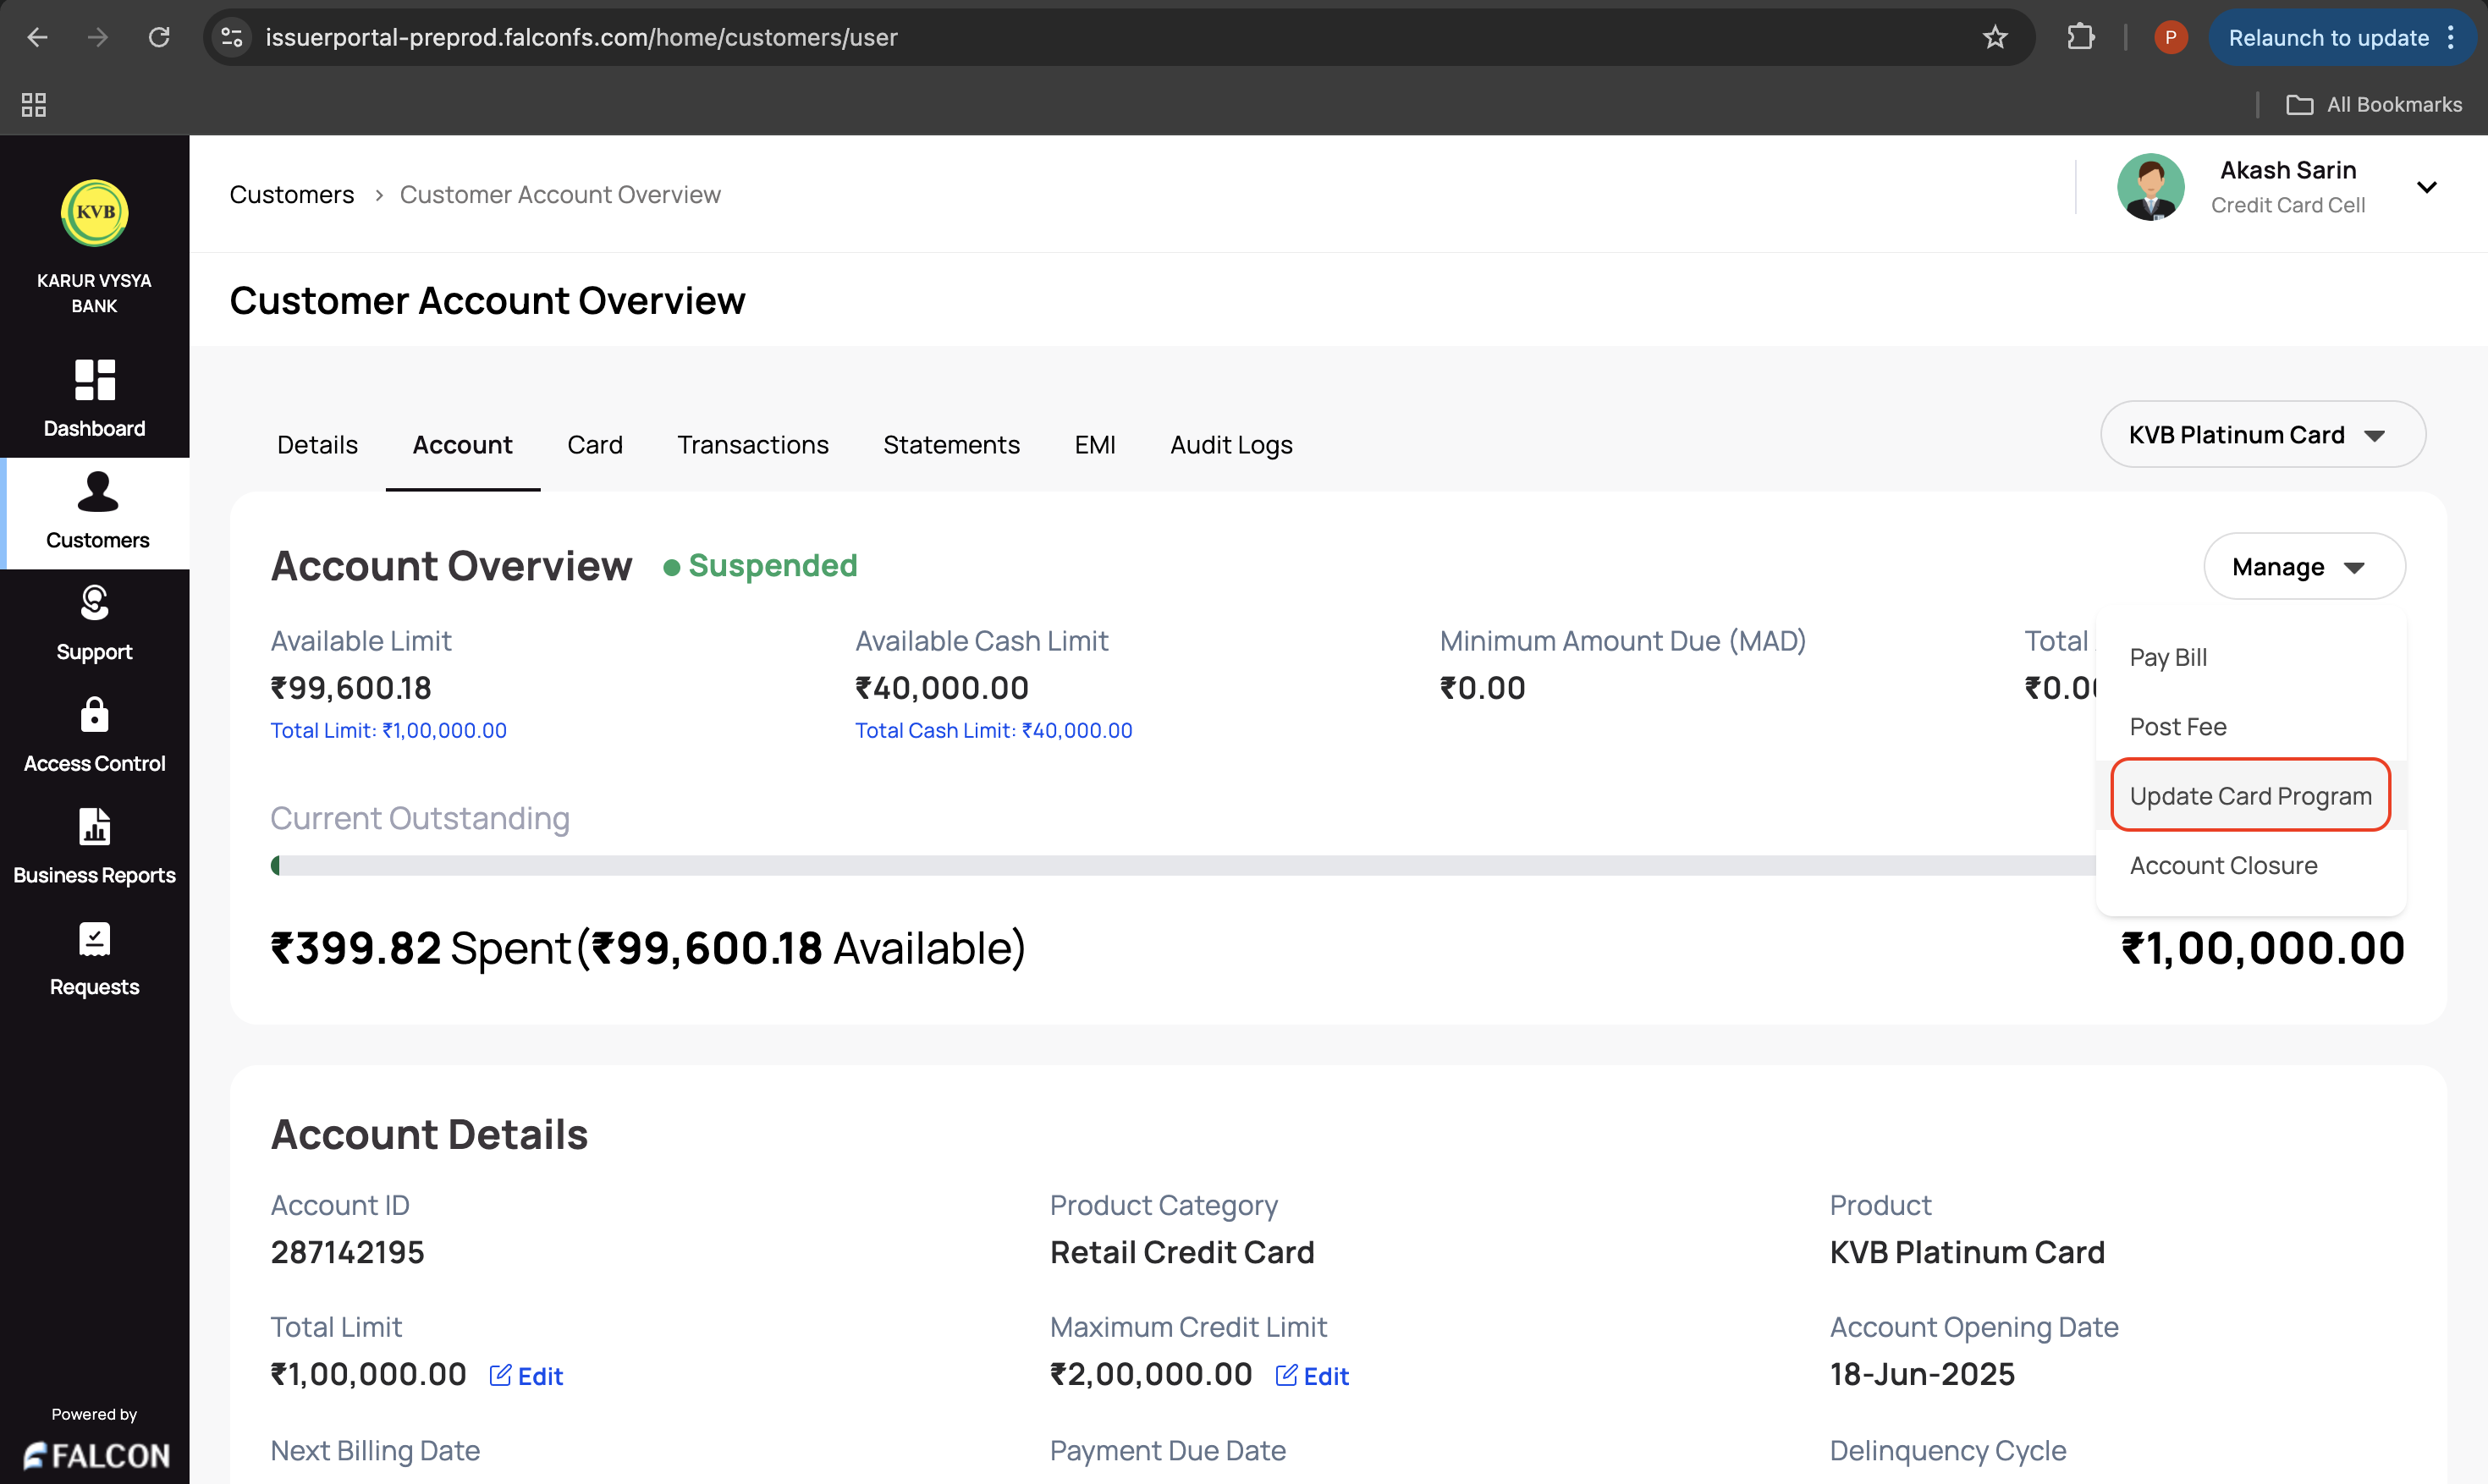Click the browser address bar URL
This screenshot has height=1484, width=2488.
581,38
